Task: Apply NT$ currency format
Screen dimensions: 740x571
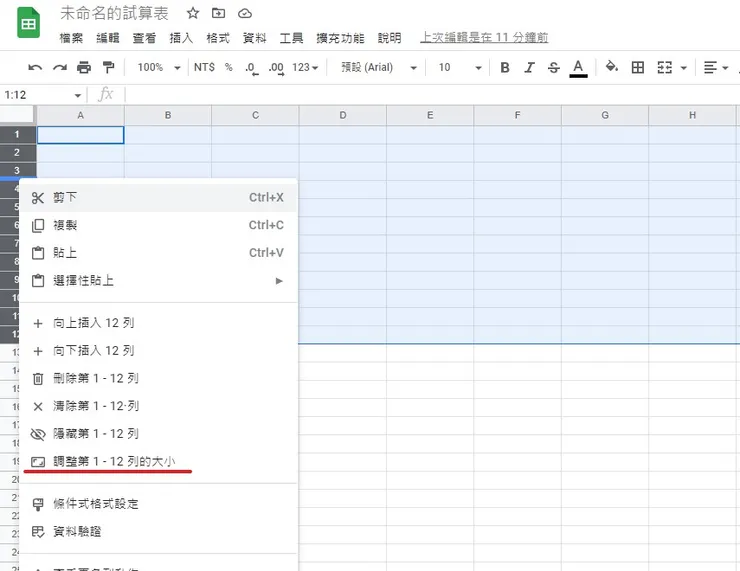Action: click(204, 67)
